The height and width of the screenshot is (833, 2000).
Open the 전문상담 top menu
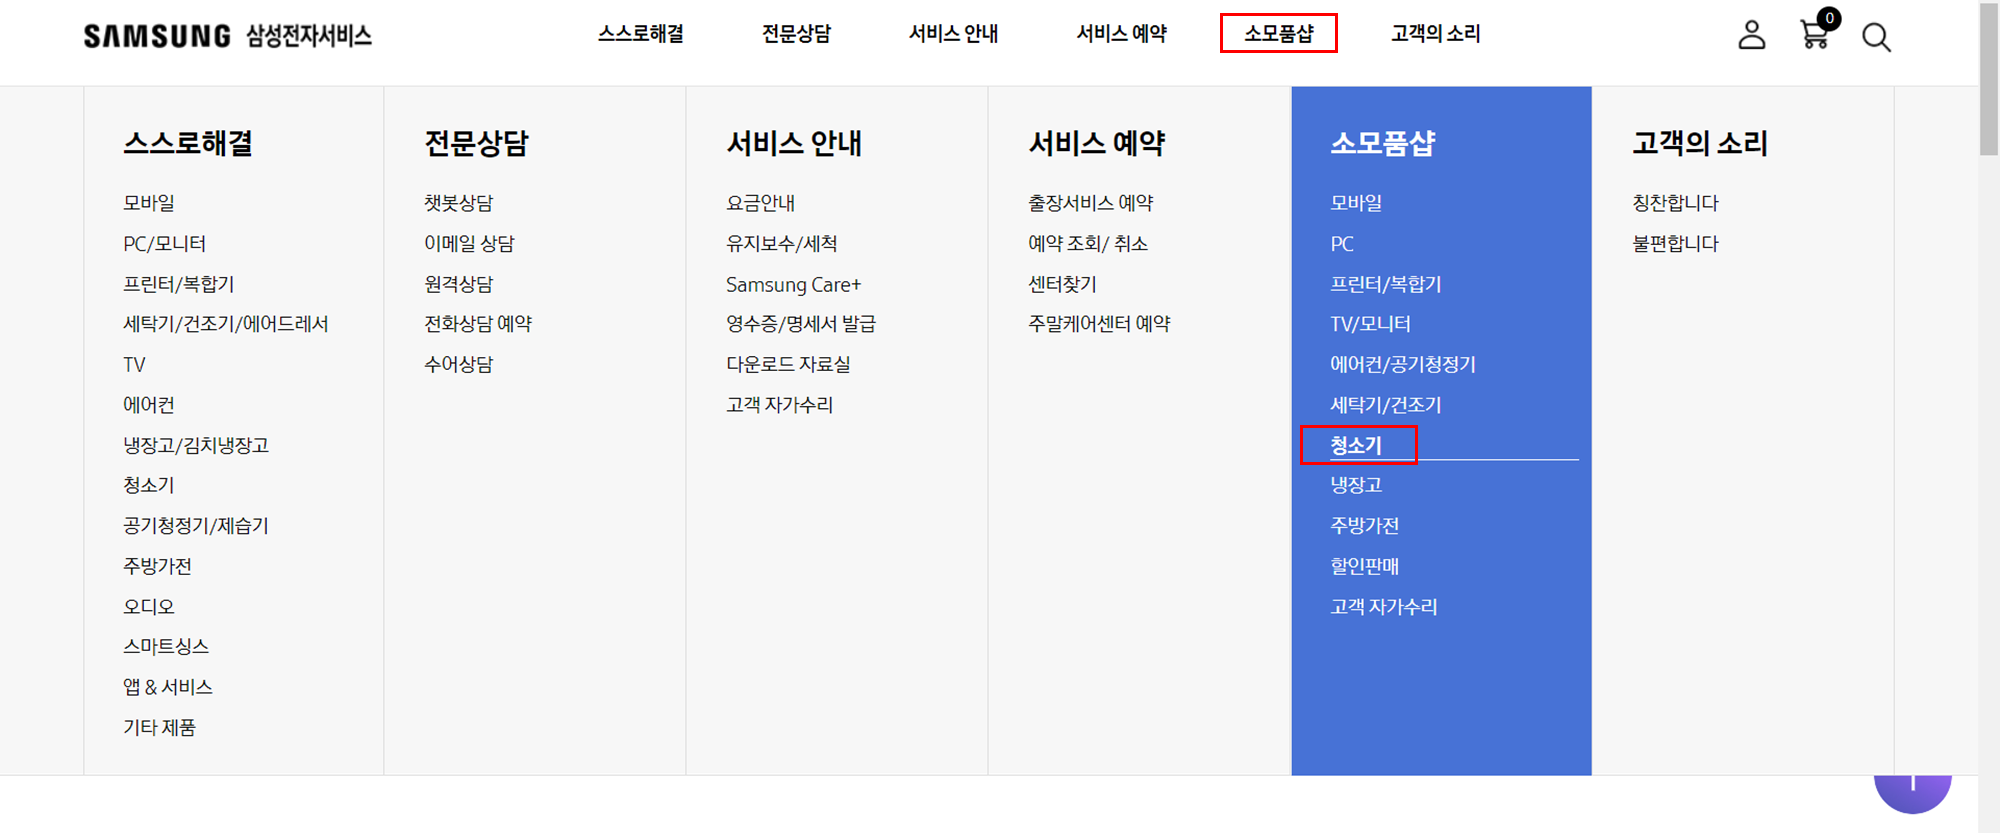tap(797, 33)
